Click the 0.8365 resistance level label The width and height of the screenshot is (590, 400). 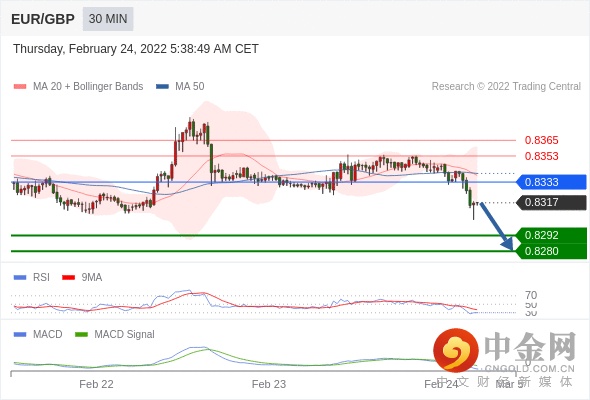pyautogui.click(x=541, y=140)
